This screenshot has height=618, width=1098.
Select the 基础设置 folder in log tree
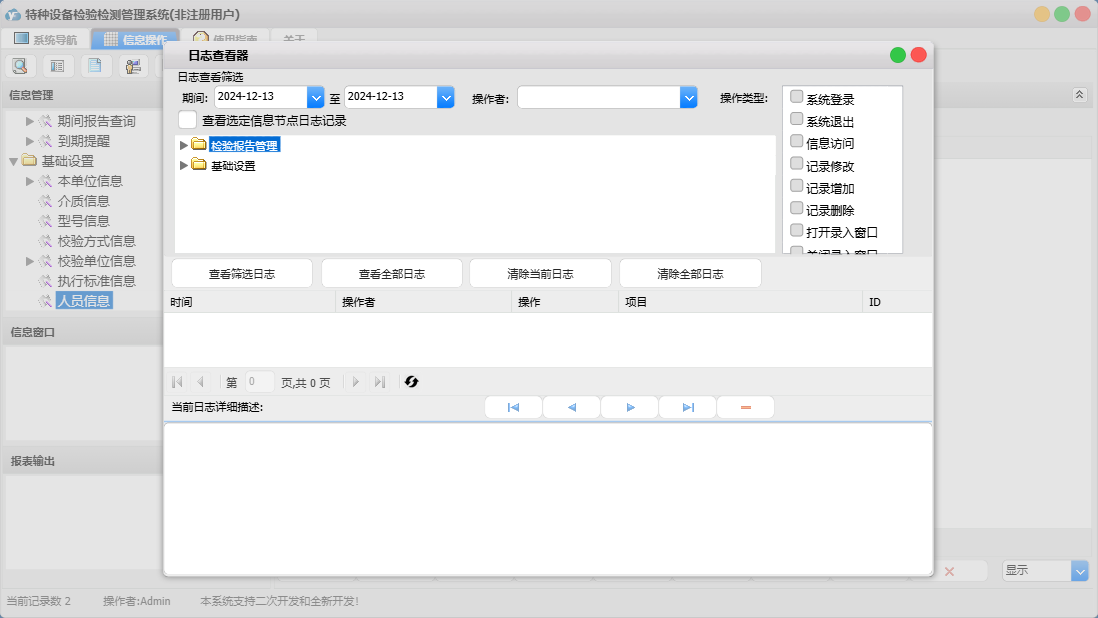coord(232,166)
